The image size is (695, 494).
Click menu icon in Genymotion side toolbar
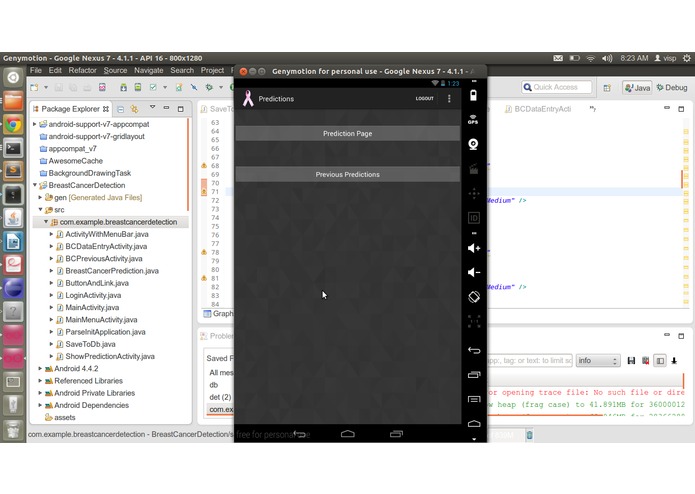click(474, 399)
